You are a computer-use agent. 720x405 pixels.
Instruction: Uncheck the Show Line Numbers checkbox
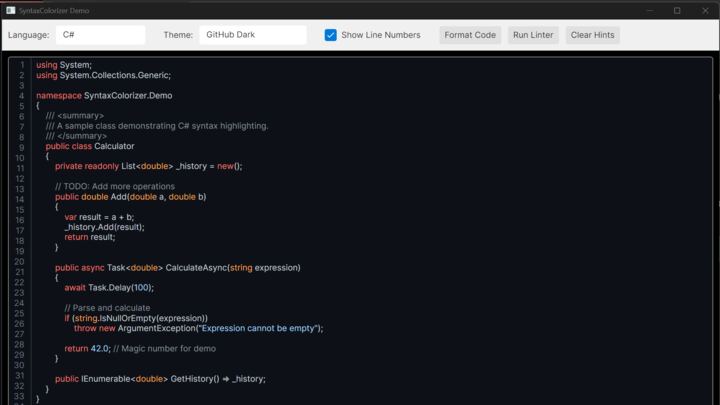coord(331,35)
